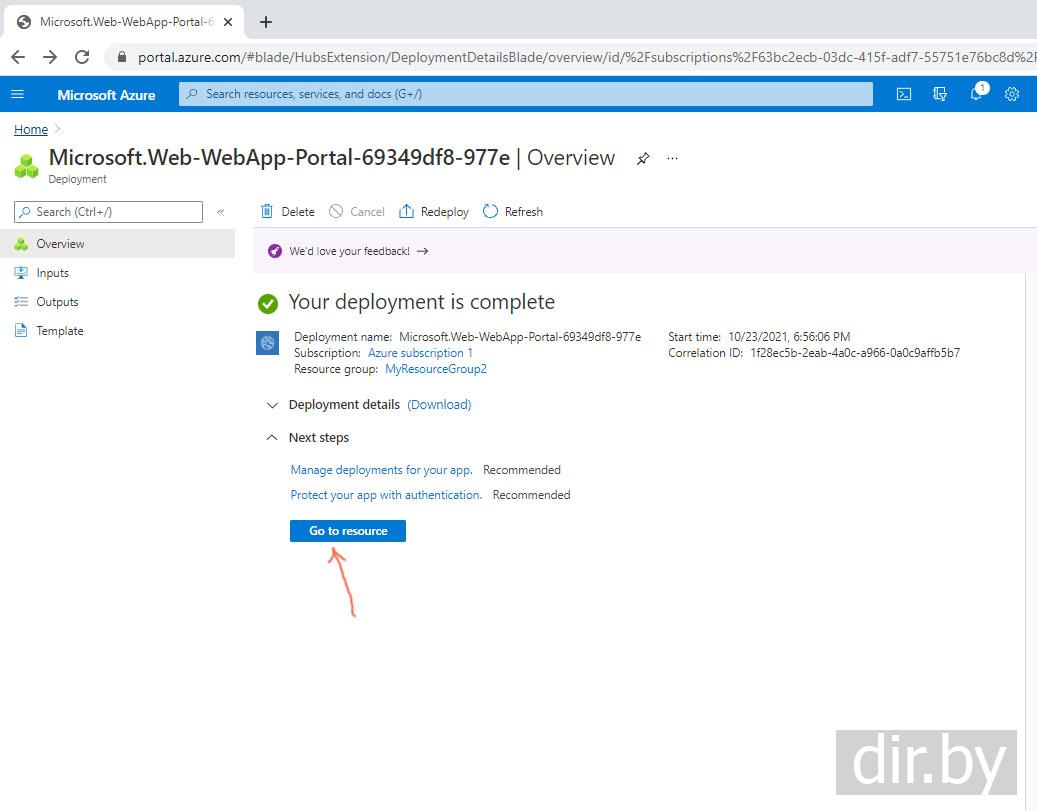The image size is (1037, 811).
Task: Select Outputs in the left menu
Action: [118, 302]
